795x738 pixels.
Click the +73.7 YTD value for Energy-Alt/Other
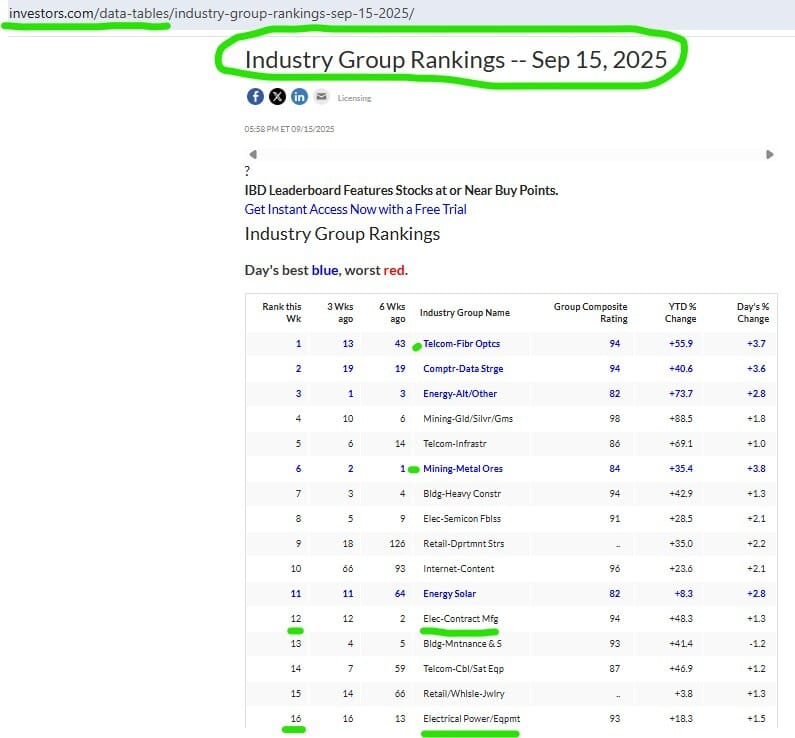pyautogui.click(x=680, y=393)
